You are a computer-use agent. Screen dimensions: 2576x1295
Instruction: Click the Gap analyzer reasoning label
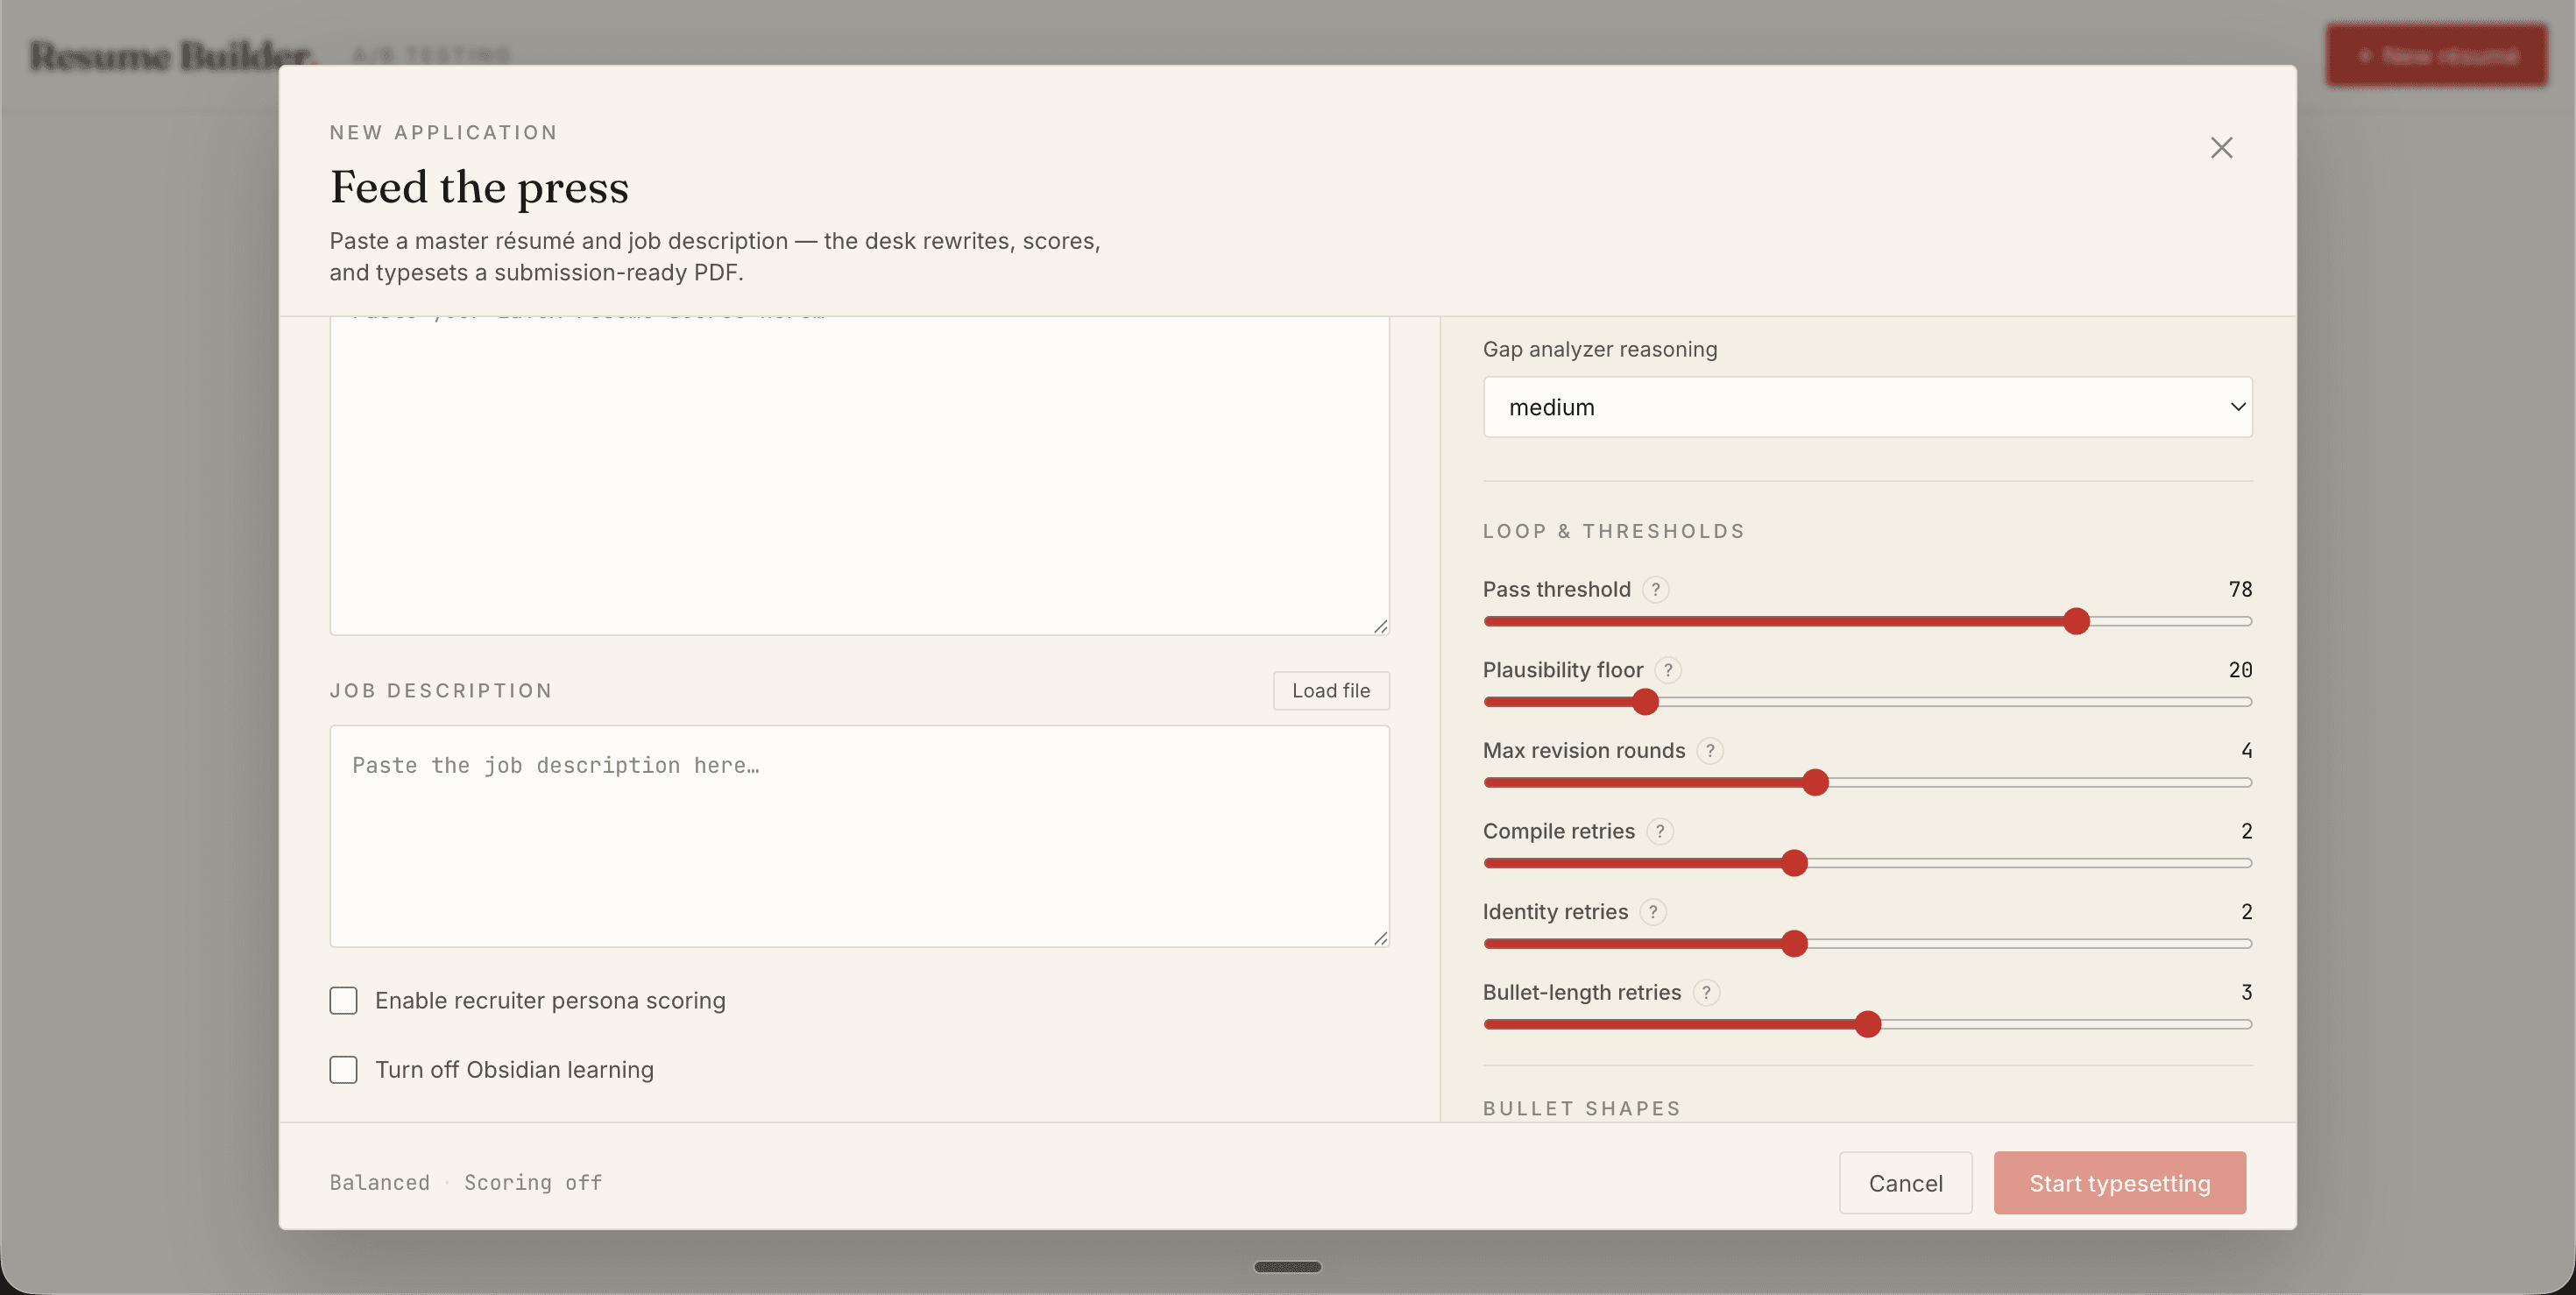pyautogui.click(x=1599, y=349)
